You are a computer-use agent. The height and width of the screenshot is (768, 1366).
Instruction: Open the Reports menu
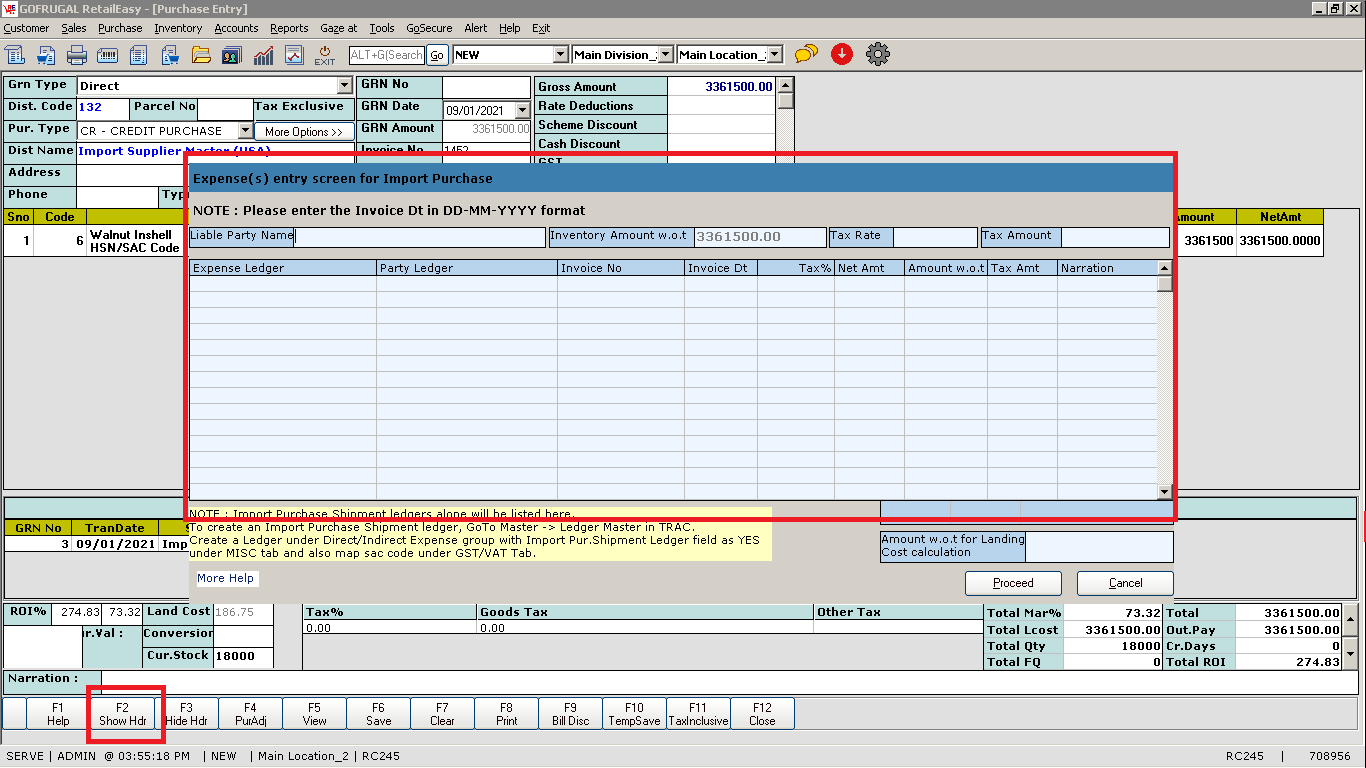pos(289,28)
